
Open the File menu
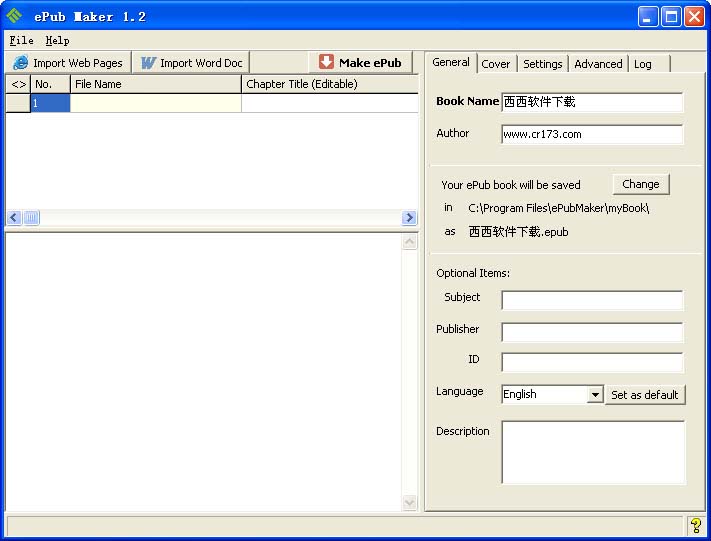(x=21, y=41)
